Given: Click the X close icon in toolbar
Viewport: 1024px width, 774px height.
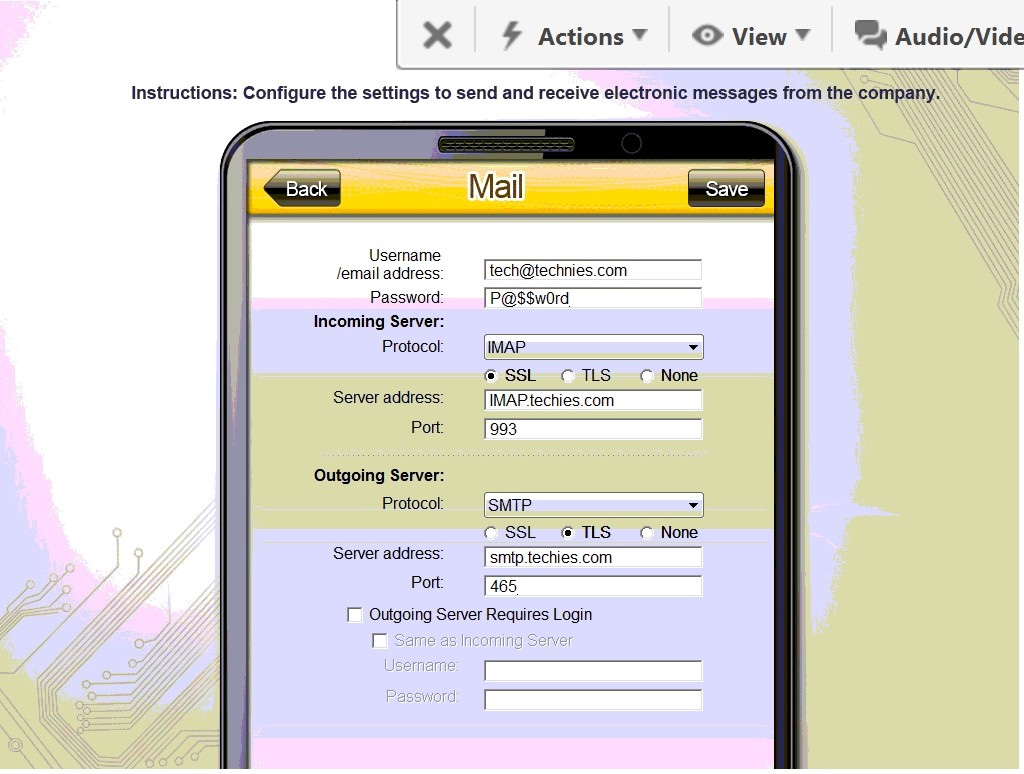Looking at the screenshot, I should pos(437,35).
